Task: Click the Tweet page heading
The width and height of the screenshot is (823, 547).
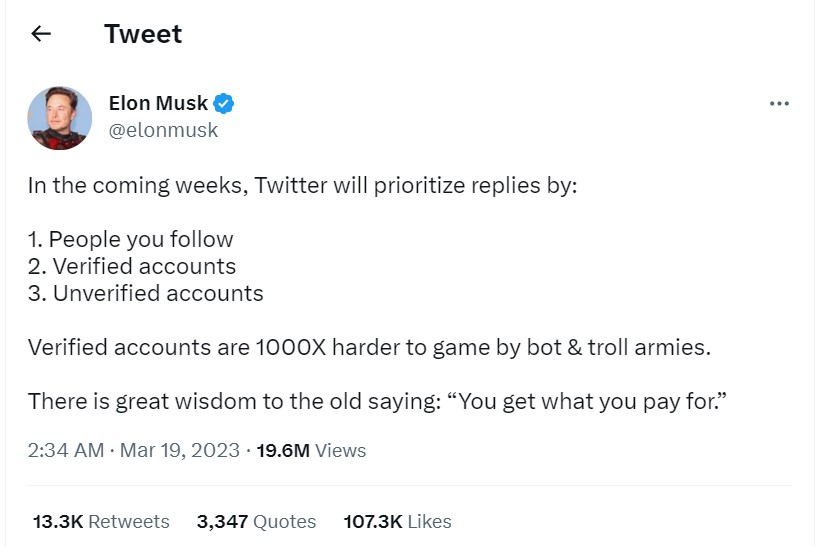Action: (x=143, y=34)
